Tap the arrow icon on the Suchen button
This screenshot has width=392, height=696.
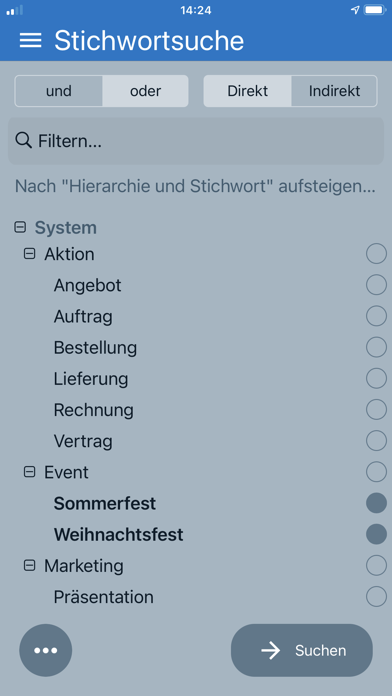pyautogui.click(x=271, y=651)
